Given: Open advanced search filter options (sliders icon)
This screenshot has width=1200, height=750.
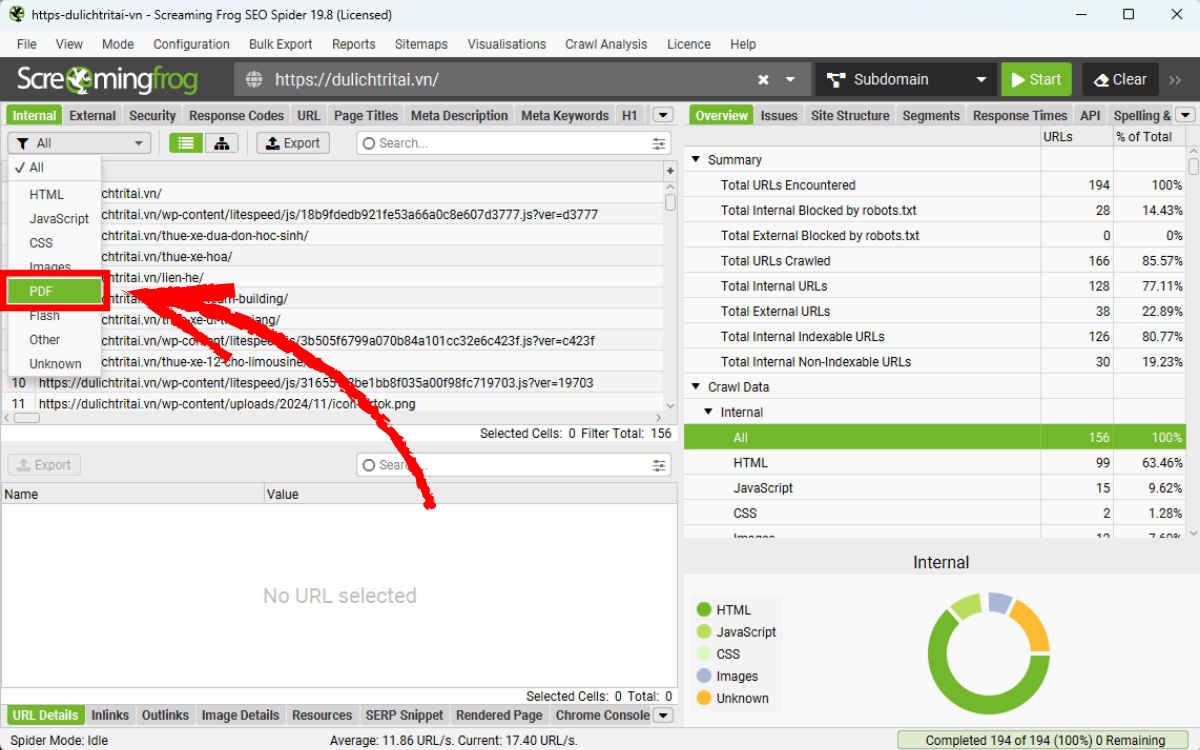Looking at the screenshot, I should pos(658,143).
